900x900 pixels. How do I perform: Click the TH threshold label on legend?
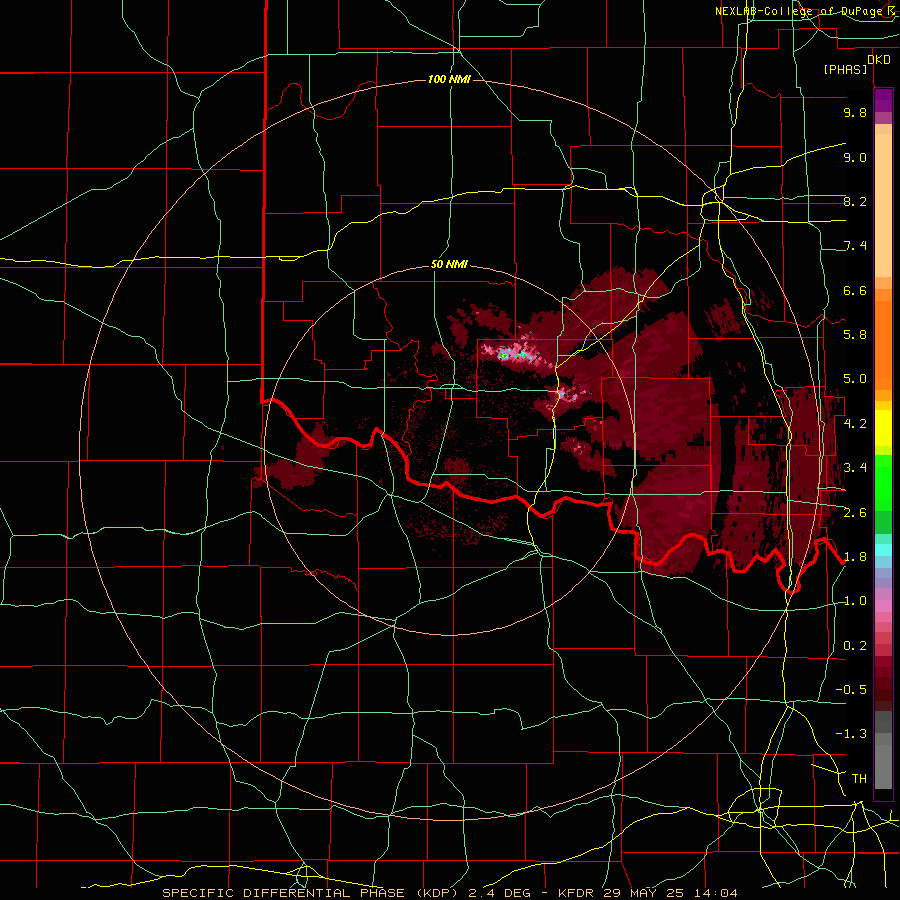pos(859,779)
